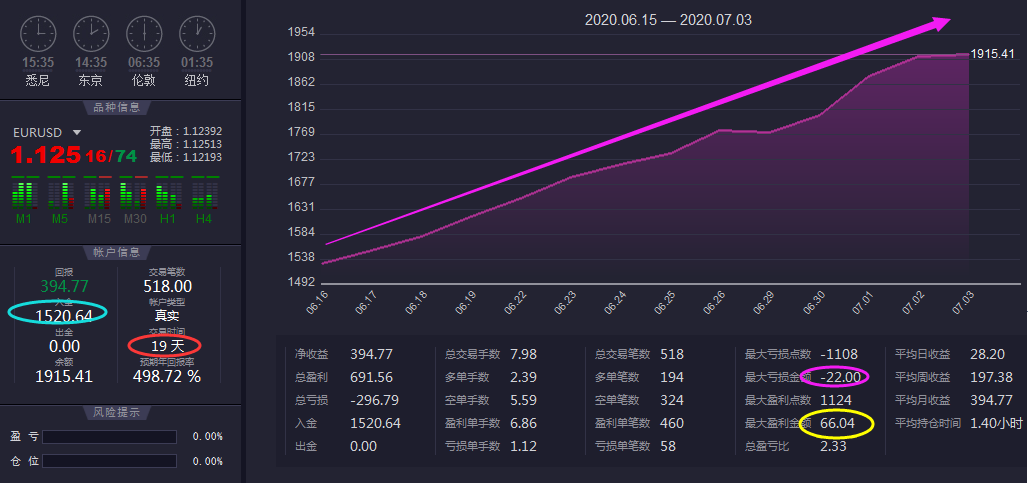Select the M30 timeframe indicator bars
The width and height of the screenshot is (1028, 483).
134,193
